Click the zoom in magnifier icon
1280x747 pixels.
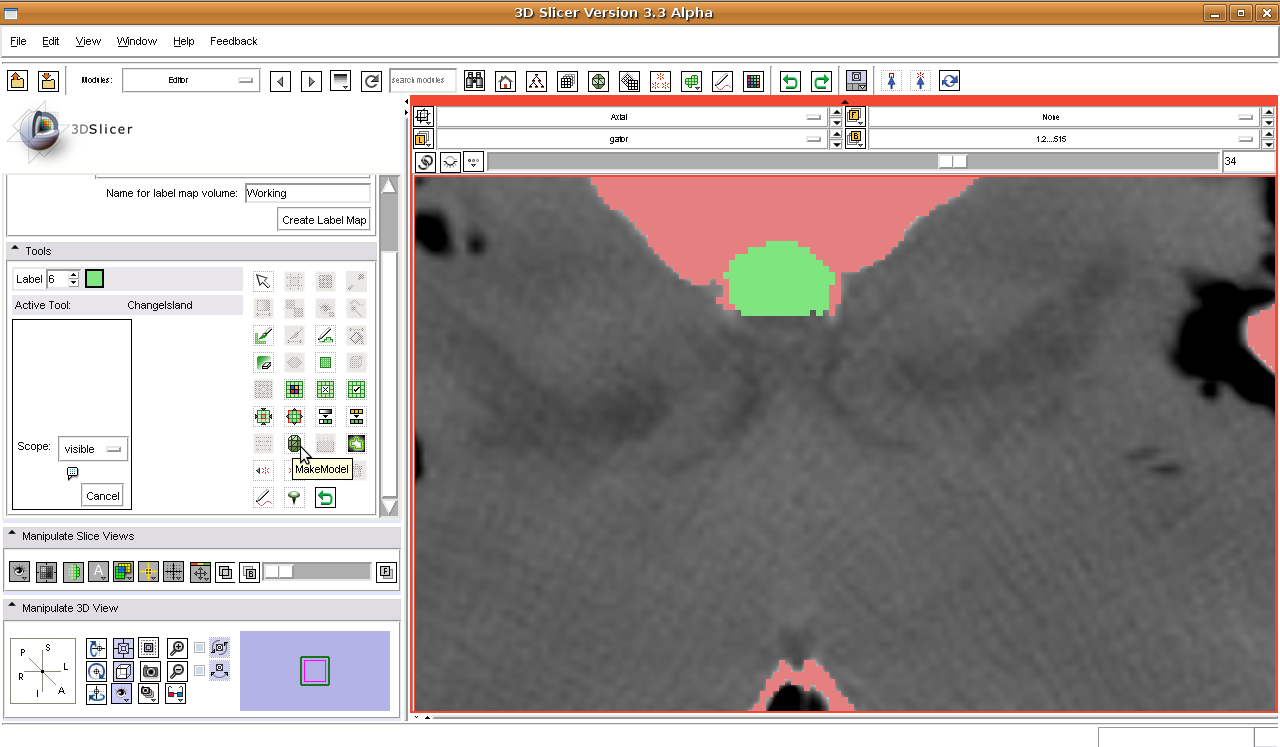[x=176, y=648]
